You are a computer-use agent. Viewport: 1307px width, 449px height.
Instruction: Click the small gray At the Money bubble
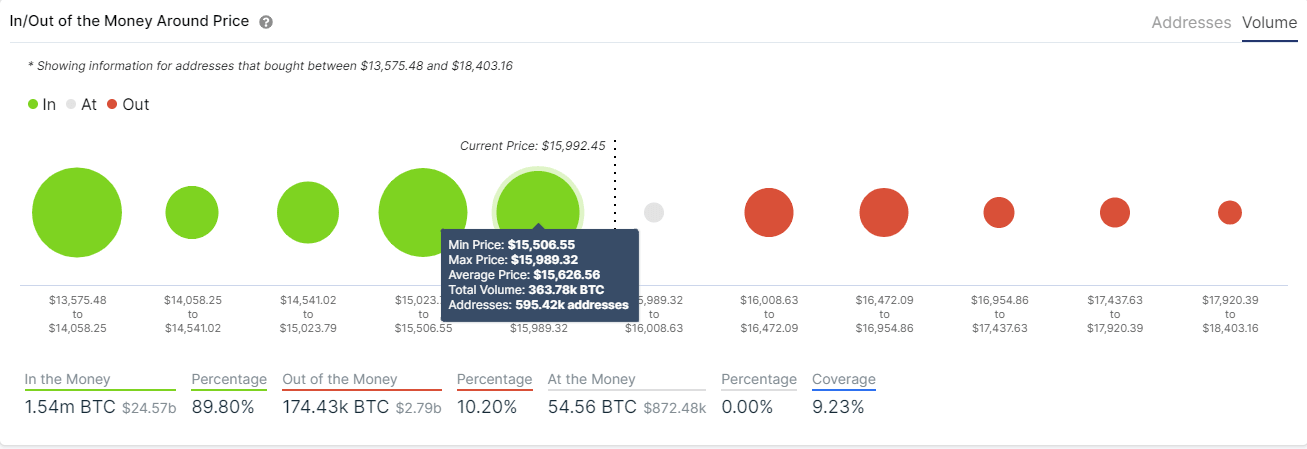click(654, 213)
